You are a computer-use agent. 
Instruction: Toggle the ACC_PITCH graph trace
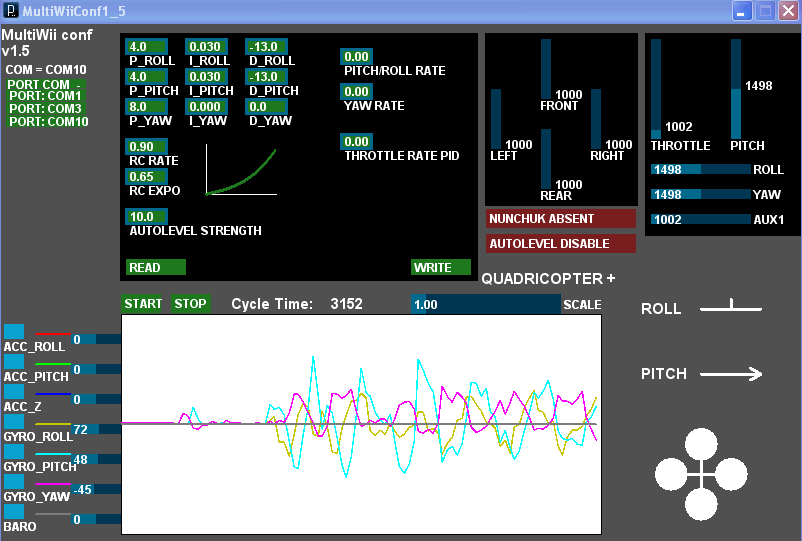(x=14, y=362)
